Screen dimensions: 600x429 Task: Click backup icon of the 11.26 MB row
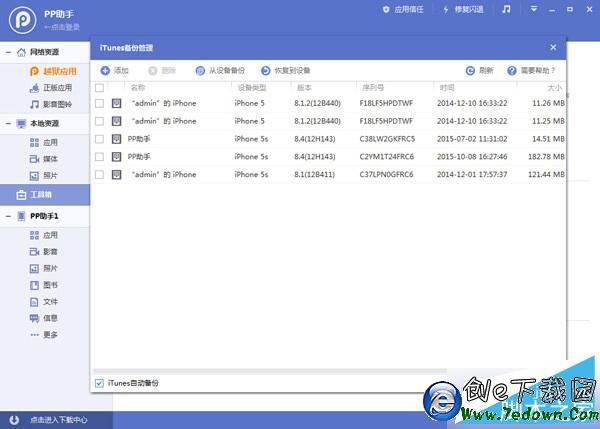coord(116,103)
